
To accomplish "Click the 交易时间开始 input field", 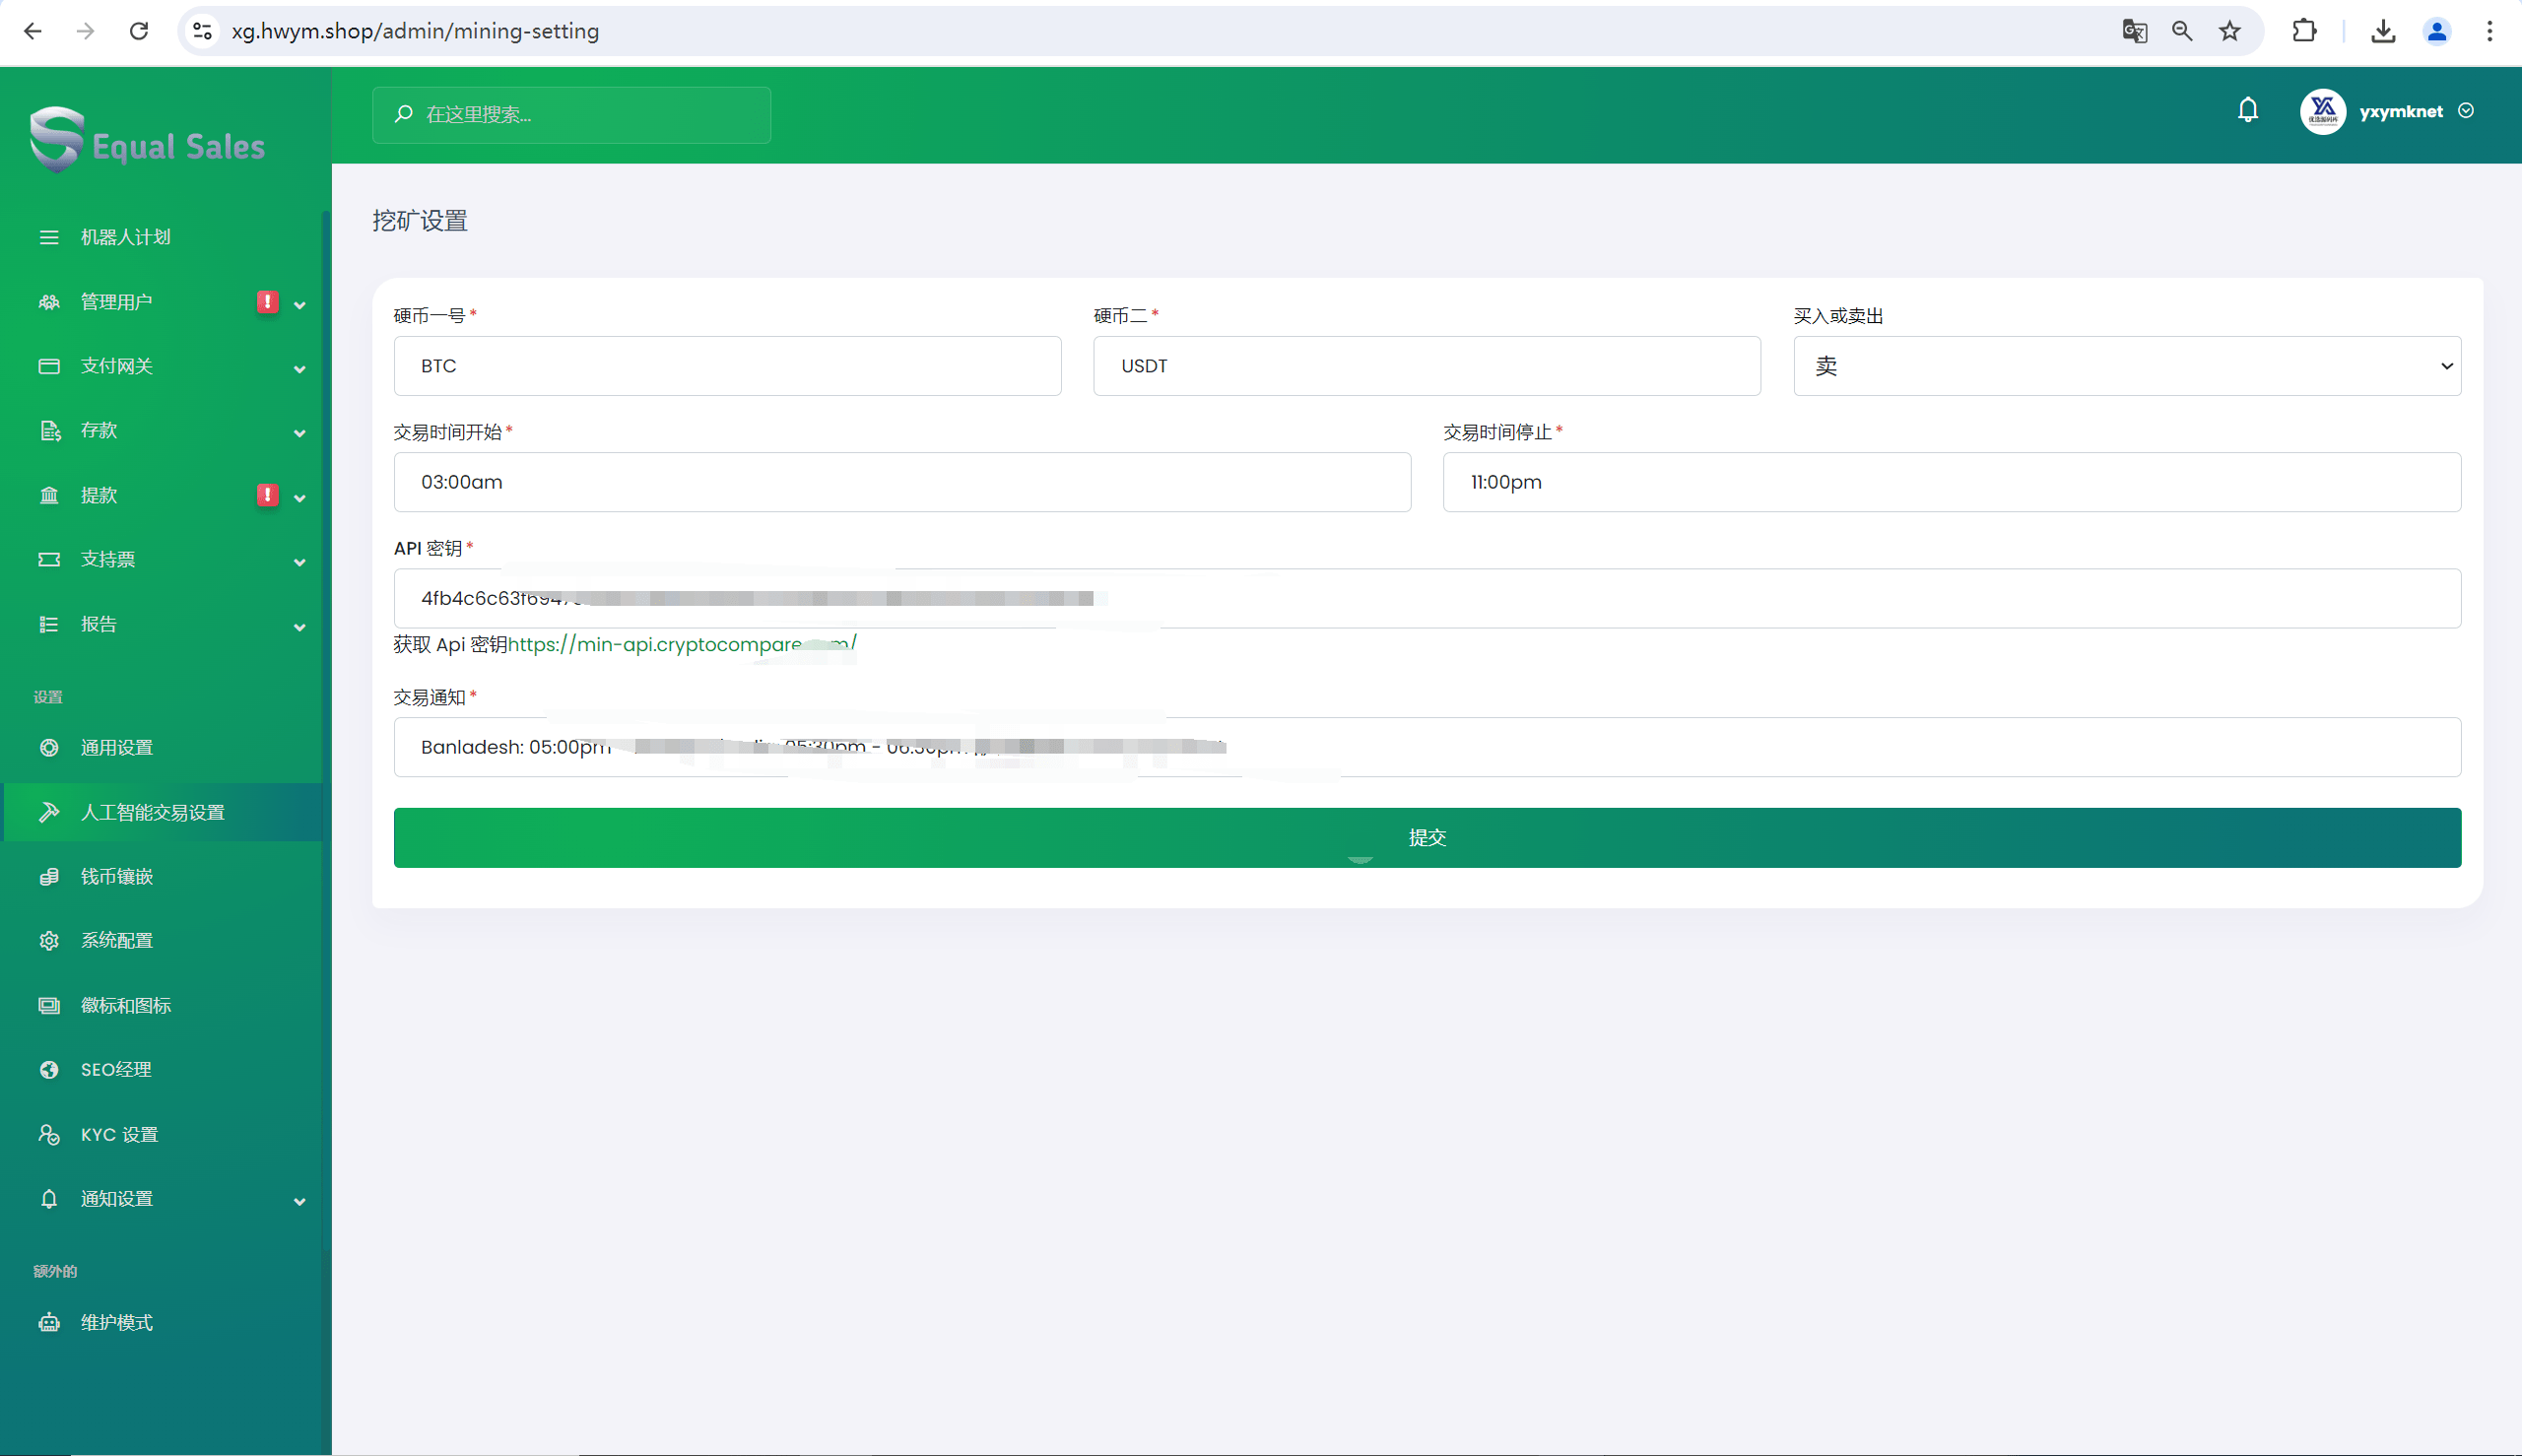I will click(901, 482).
